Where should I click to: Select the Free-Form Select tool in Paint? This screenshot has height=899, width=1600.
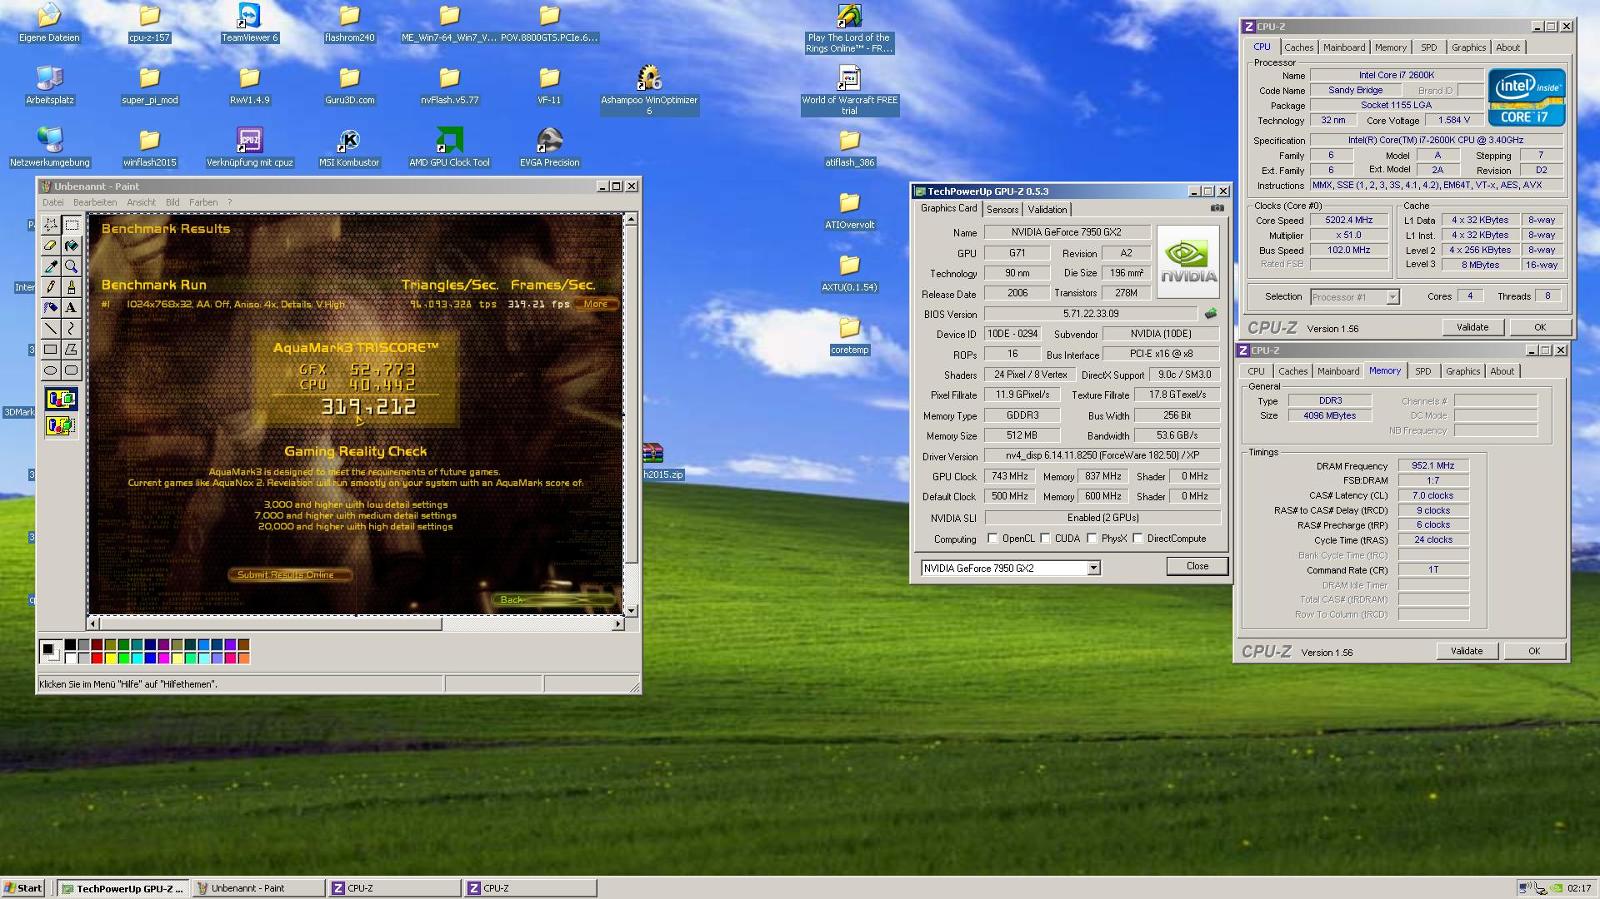(x=50, y=225)
